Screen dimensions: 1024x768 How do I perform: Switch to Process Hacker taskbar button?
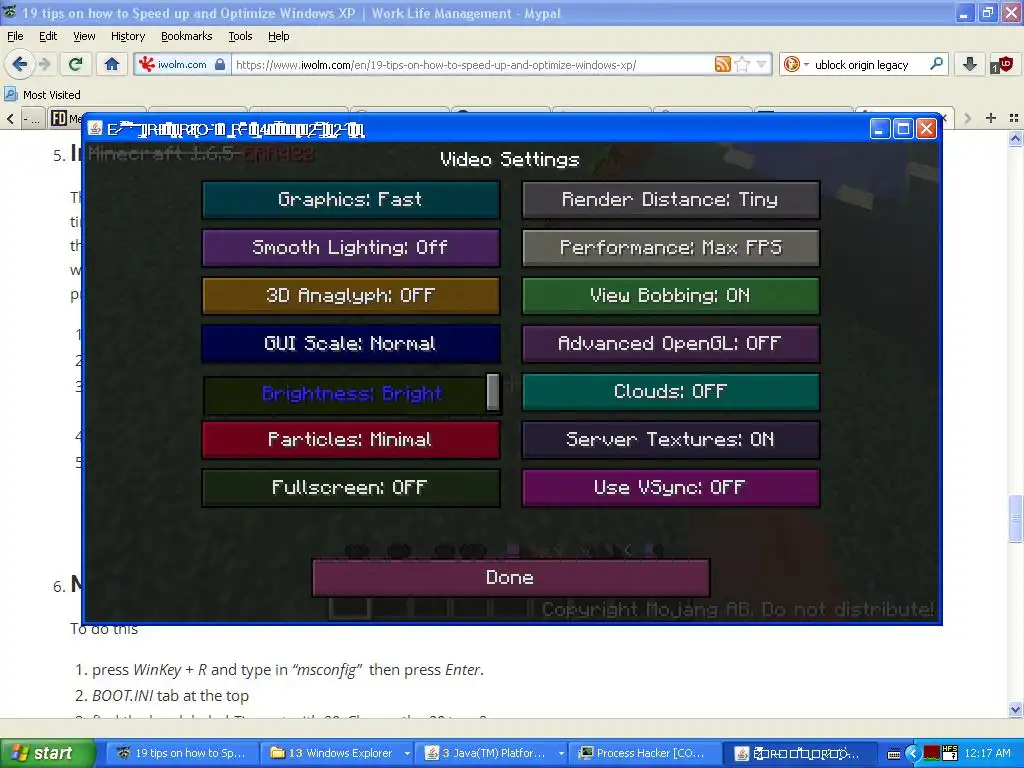click(647, 753)
